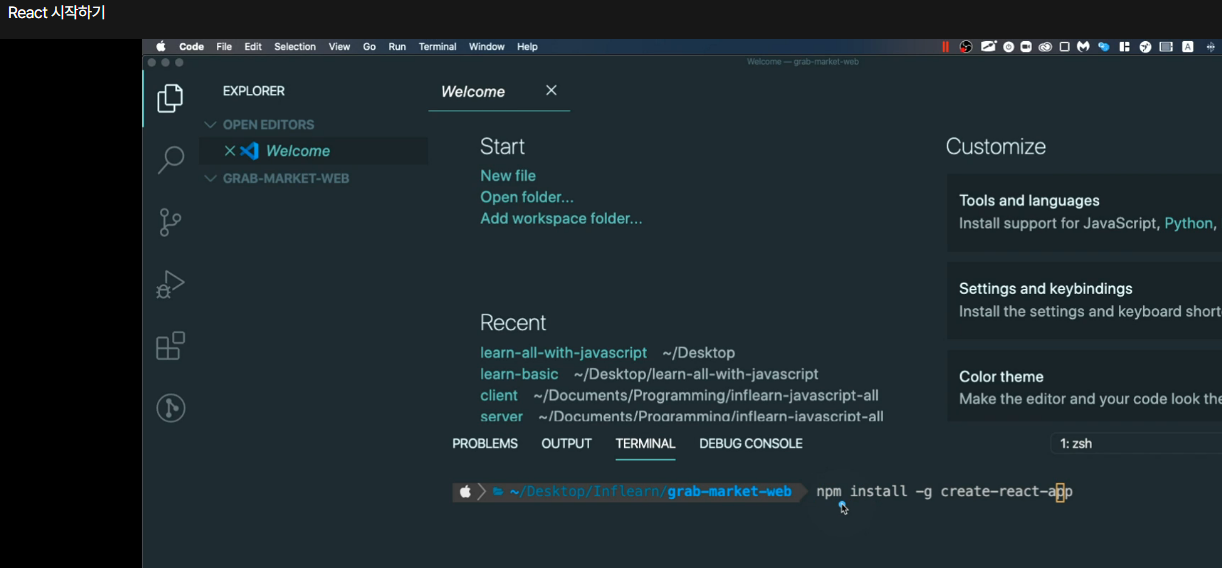
Task: Switch to the PROBLEMS panel tab
Action: click(485, 443)
